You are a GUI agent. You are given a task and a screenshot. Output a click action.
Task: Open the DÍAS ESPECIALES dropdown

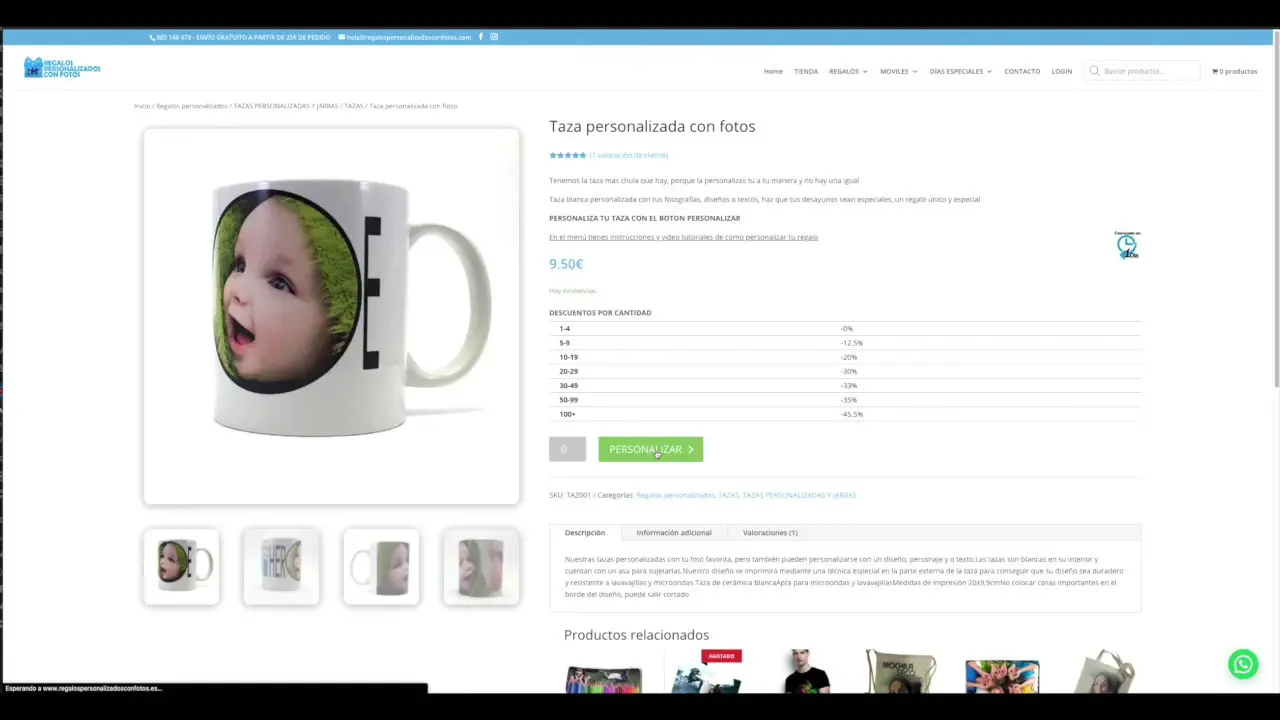[956, 71]
